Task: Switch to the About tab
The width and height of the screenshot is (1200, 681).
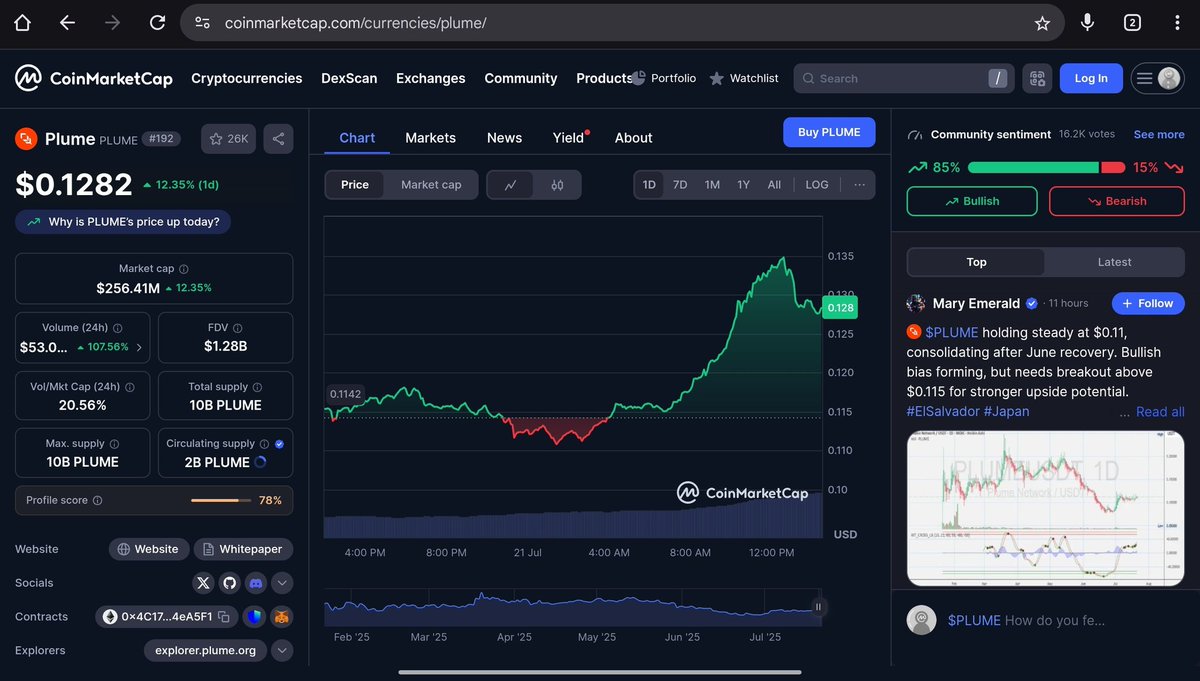Action: coord(633,138)
